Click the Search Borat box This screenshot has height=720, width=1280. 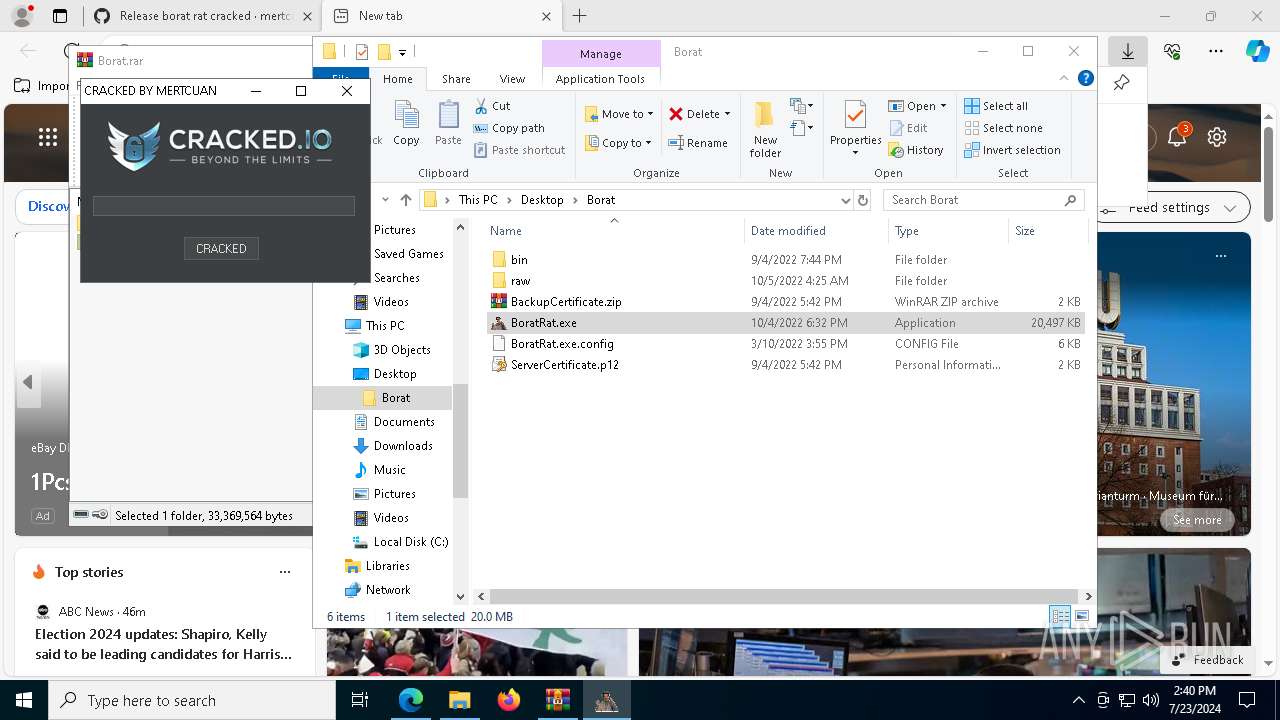tap(983, 200)
